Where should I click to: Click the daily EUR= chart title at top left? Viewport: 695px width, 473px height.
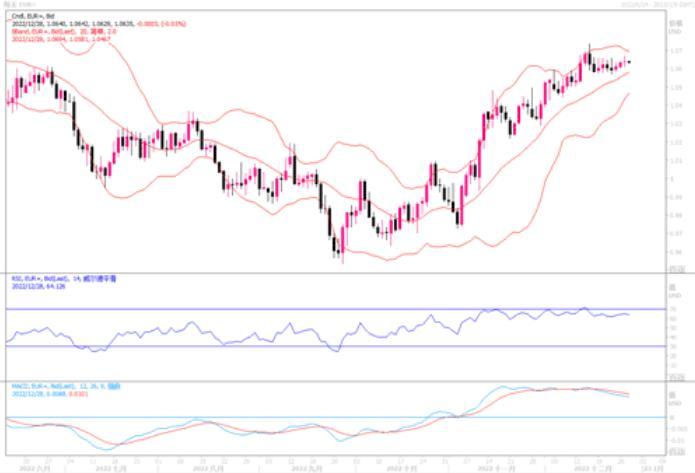click(15, 5)
